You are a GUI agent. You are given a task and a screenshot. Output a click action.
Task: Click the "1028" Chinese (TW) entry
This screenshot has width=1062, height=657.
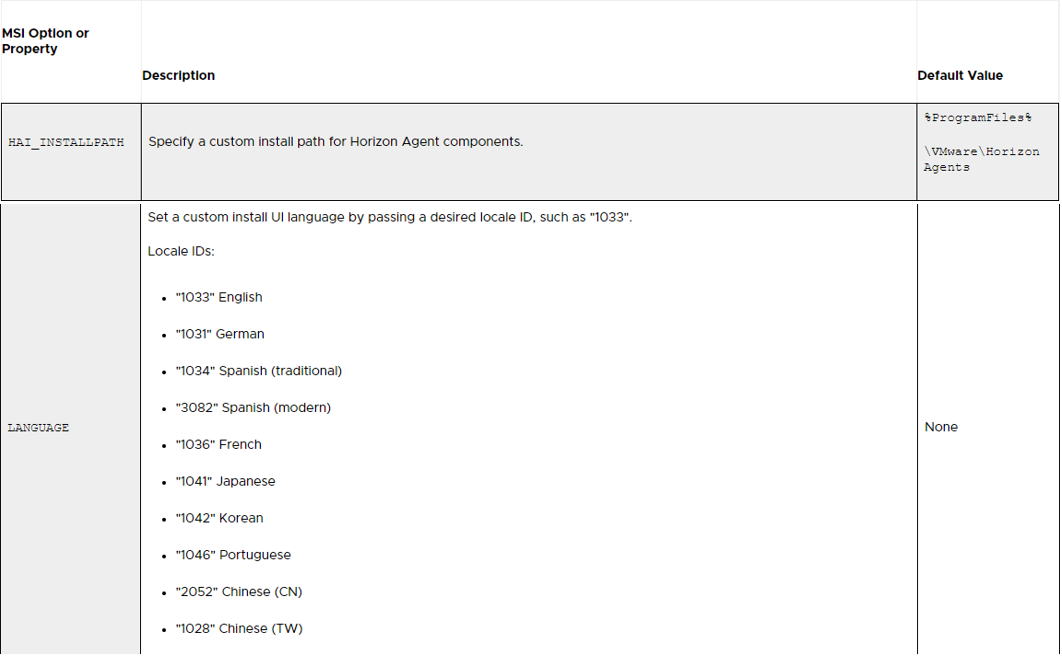[238, 629]
